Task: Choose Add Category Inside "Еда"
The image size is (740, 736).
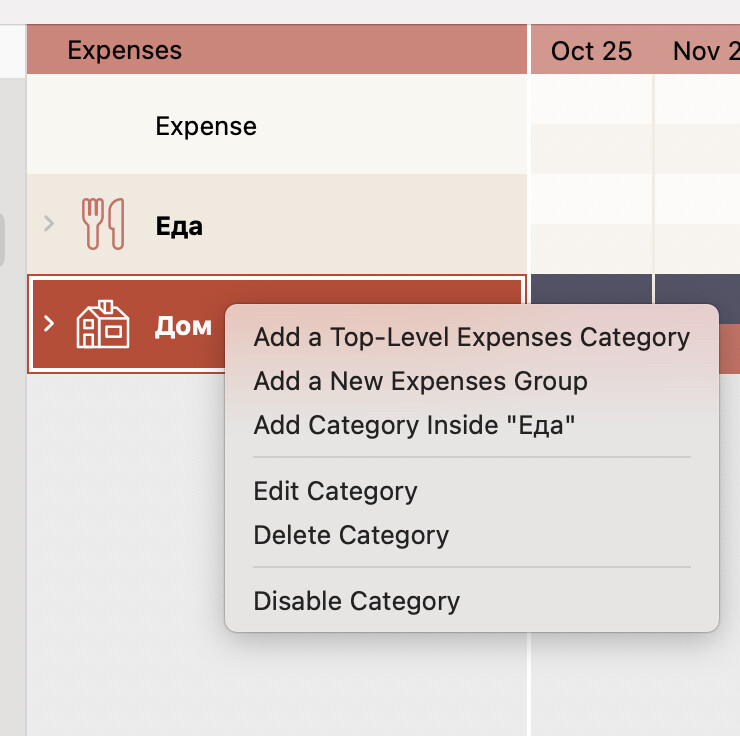Action: 415,425
